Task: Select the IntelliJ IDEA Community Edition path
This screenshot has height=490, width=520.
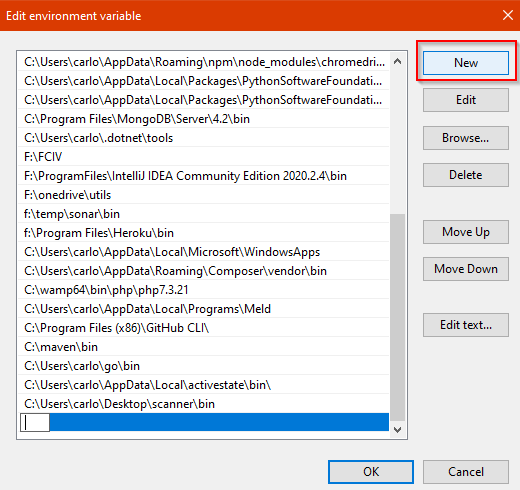Action: [x=203, y=176]
